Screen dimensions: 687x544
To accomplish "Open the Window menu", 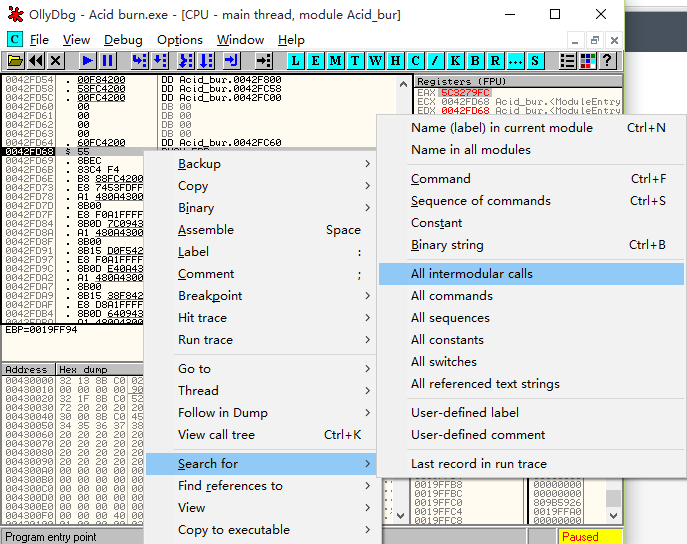I will click(240, 40).
